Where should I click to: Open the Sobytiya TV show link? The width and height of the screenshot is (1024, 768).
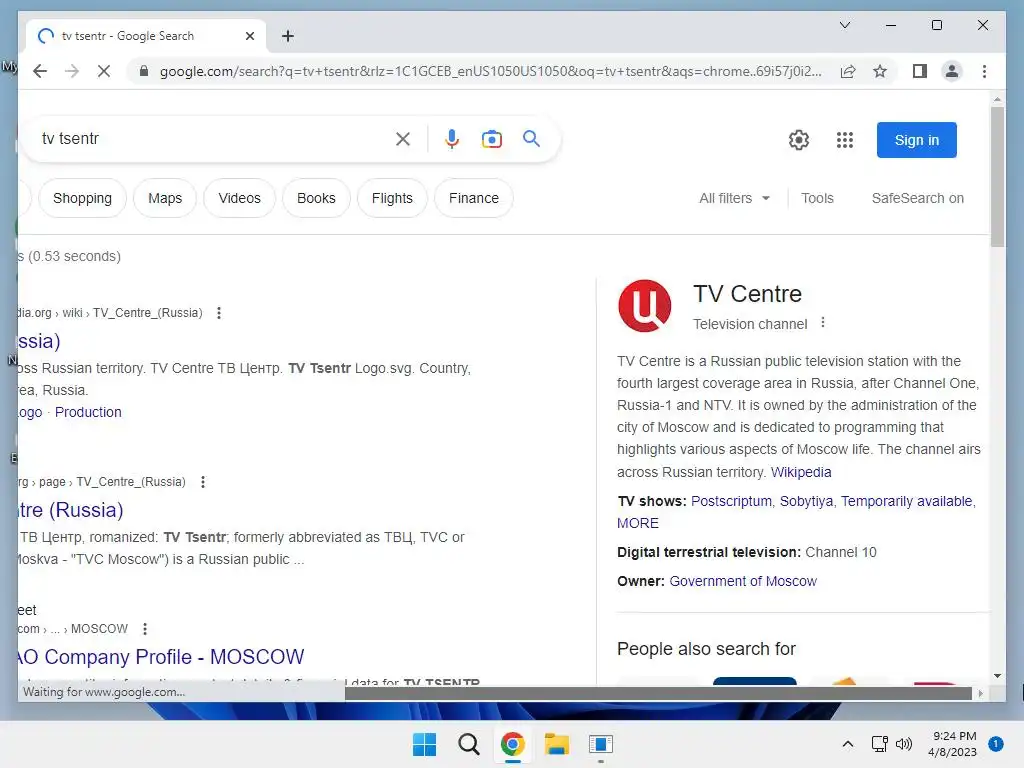click(807, 501)
